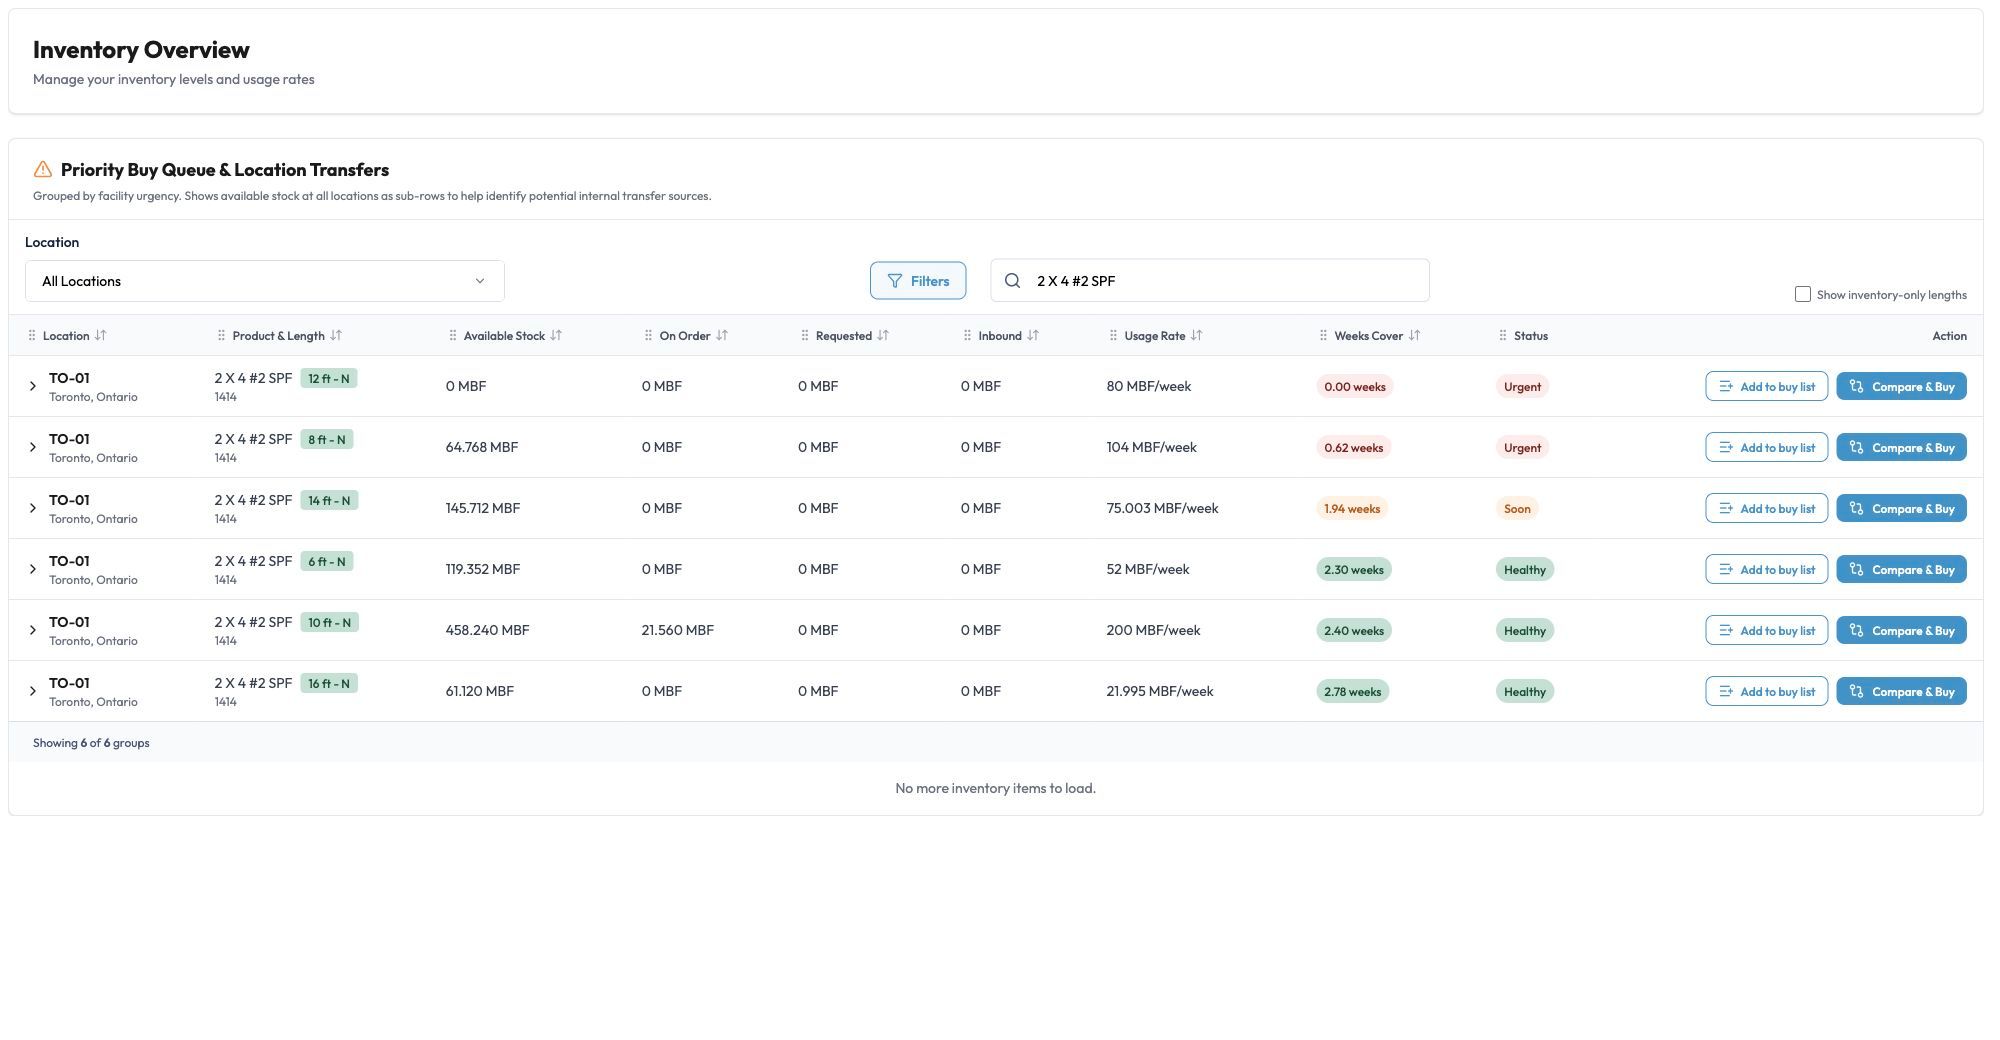
Task: Add 8 ft - N to buy list
Action: [x=1767, y=448]
